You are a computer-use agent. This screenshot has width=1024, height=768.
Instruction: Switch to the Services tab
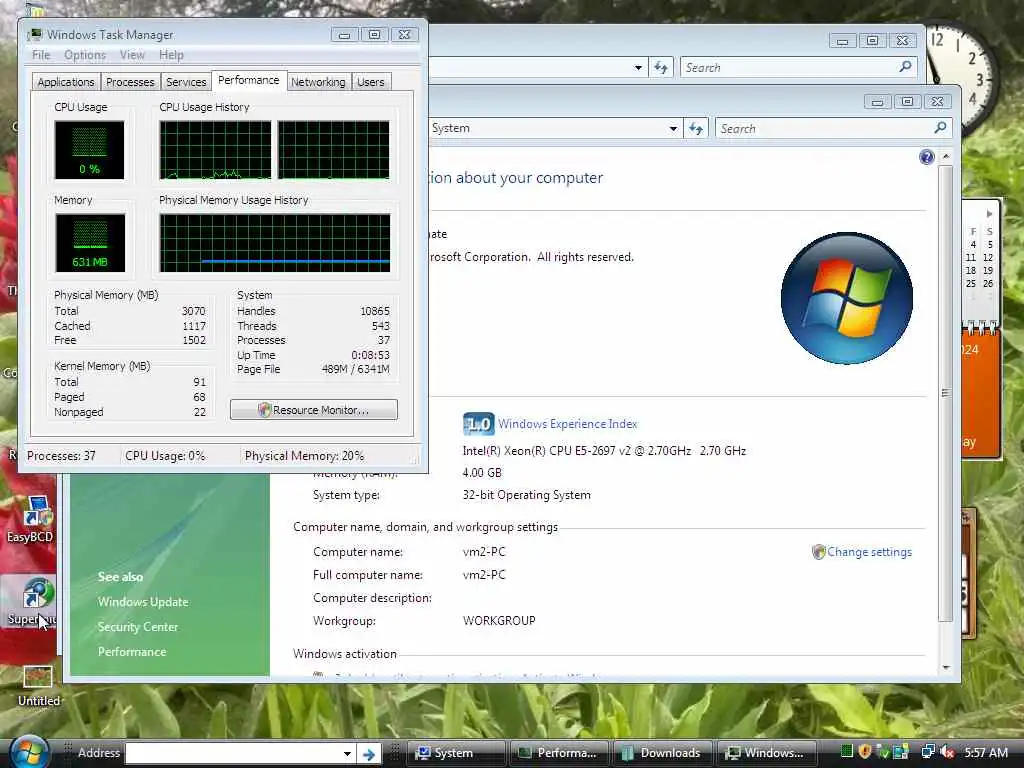[x=186, y=82]
